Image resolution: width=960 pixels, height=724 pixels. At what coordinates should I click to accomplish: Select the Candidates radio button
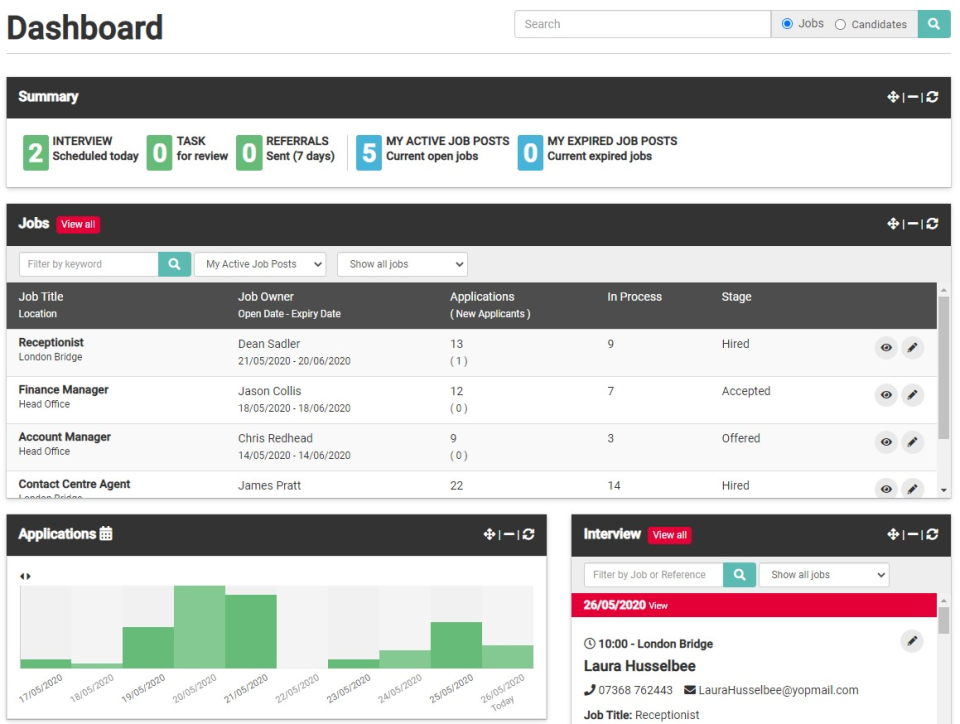[x=840, y=25]
